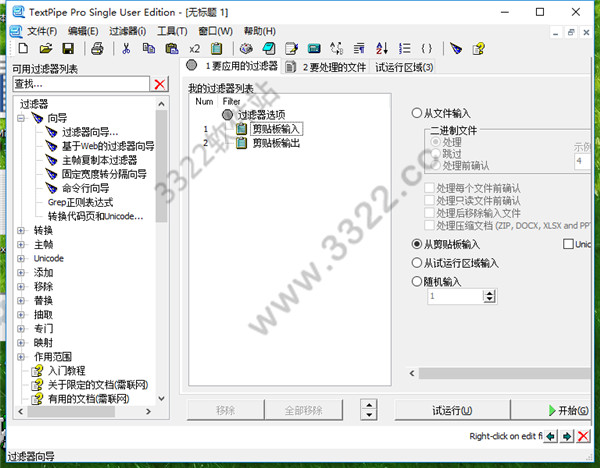Clear the filter search with red X

(x=160, y=84)
